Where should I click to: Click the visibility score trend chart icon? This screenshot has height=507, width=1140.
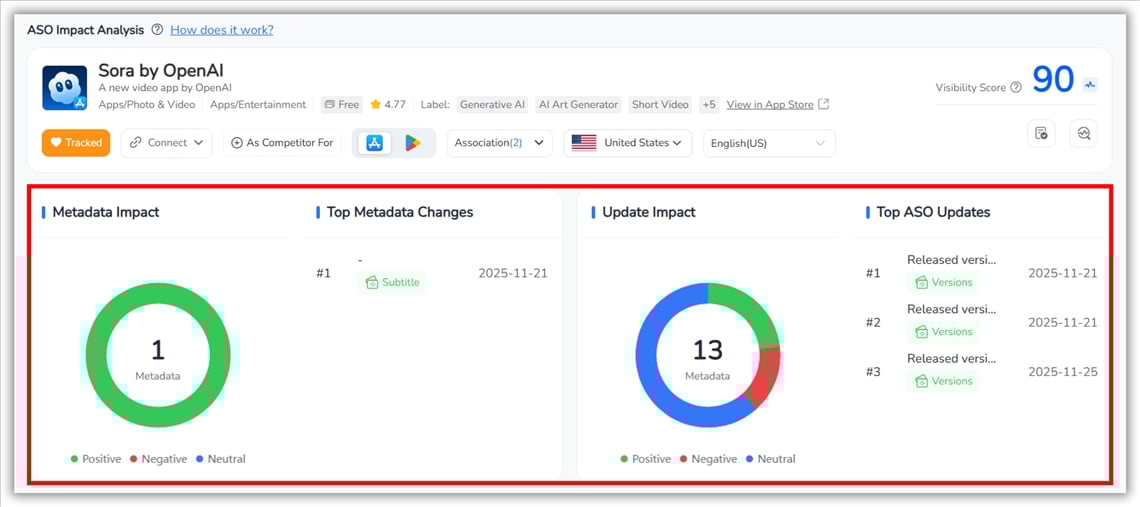click(1090, 85)
